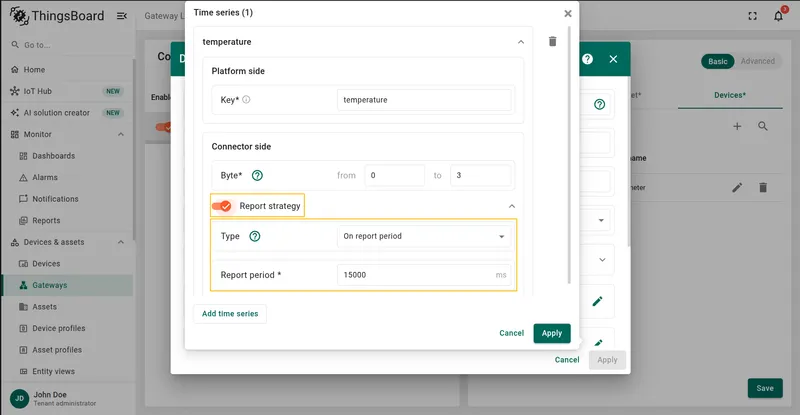Collapse Devices & assets section chevron
The height and width of the screenshot is (415, 800).
click(121, 242)
